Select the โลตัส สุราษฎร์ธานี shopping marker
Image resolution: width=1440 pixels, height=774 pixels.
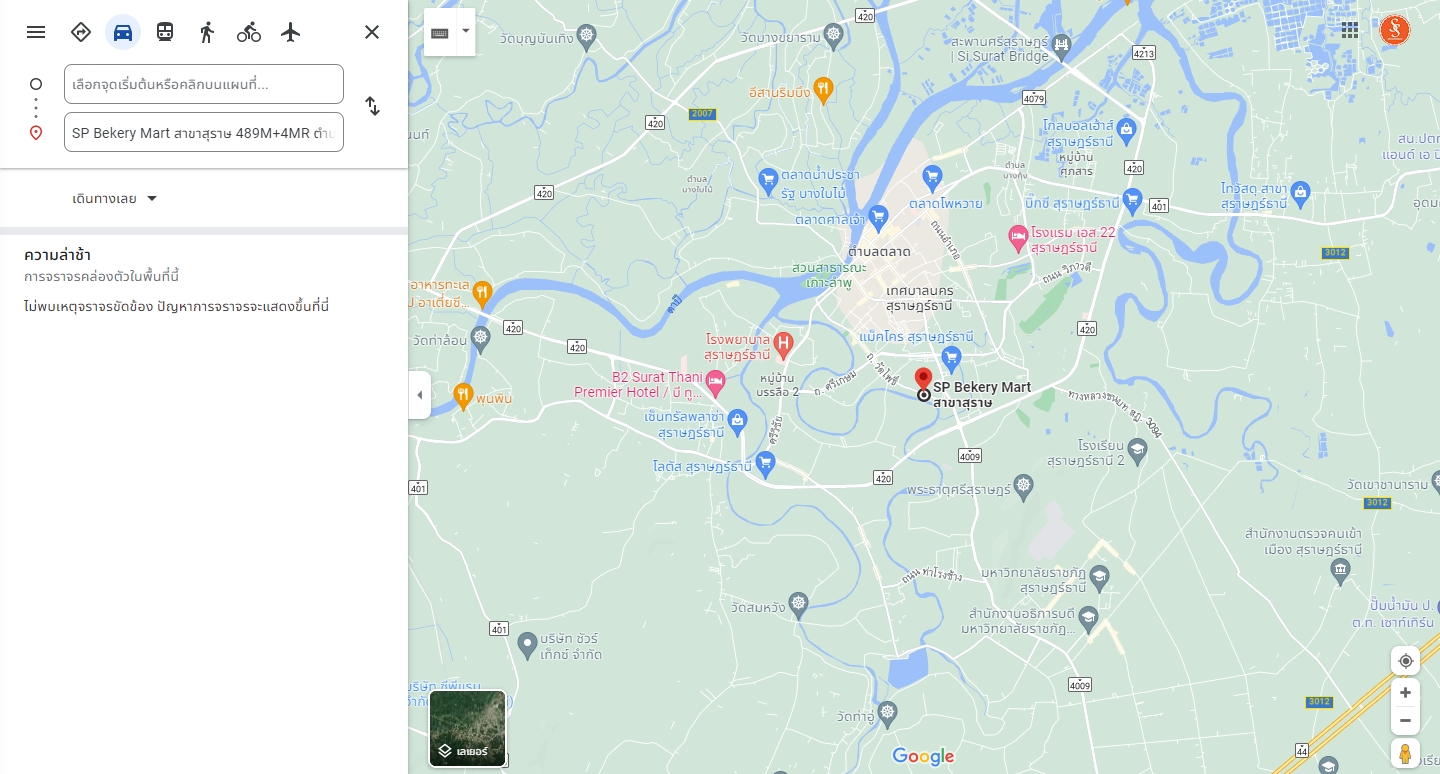coord(766,462)
